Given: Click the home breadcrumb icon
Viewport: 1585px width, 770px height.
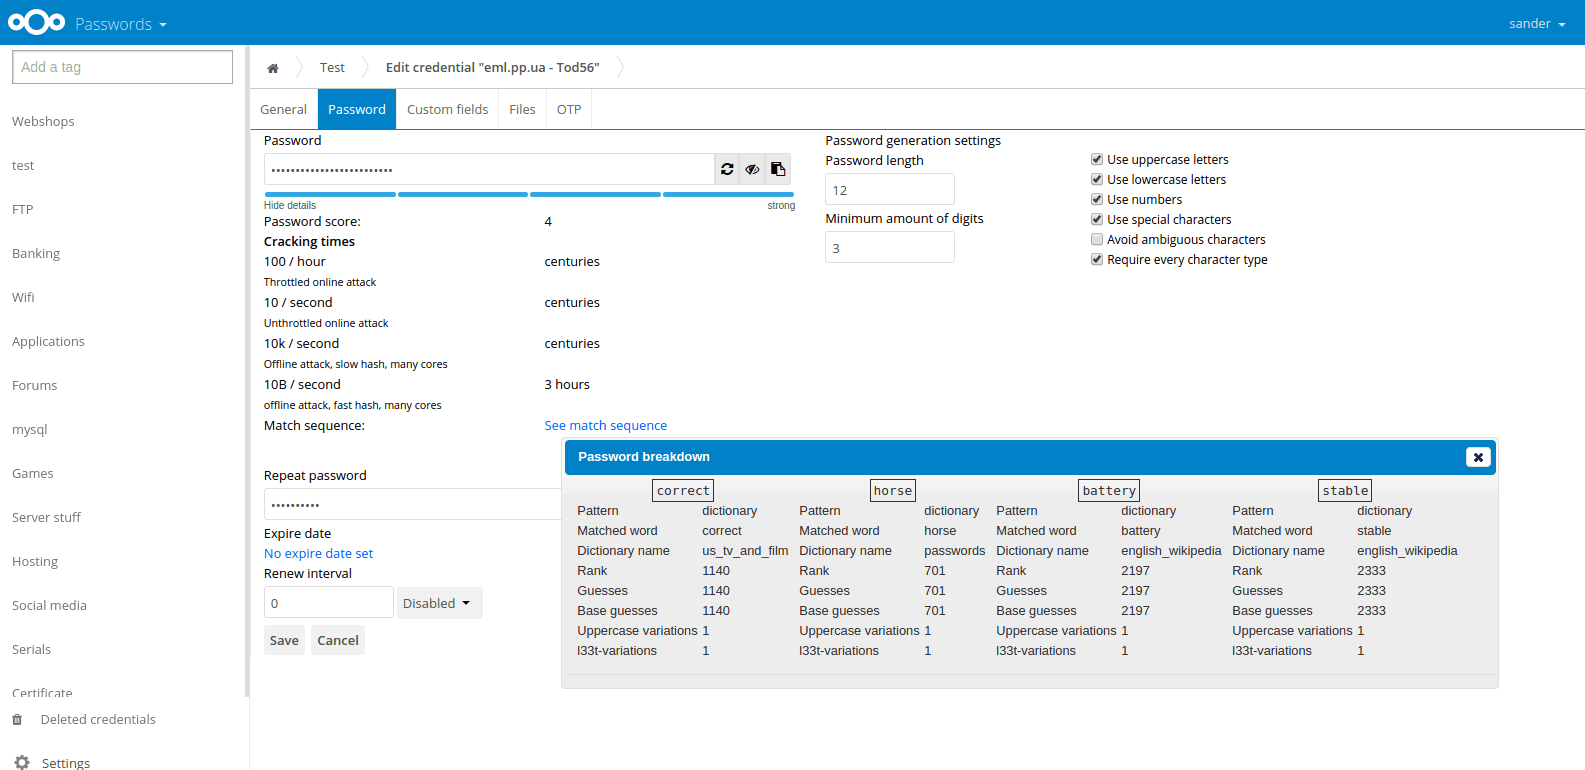Looking at the screenshot, I should click(273, 68).
